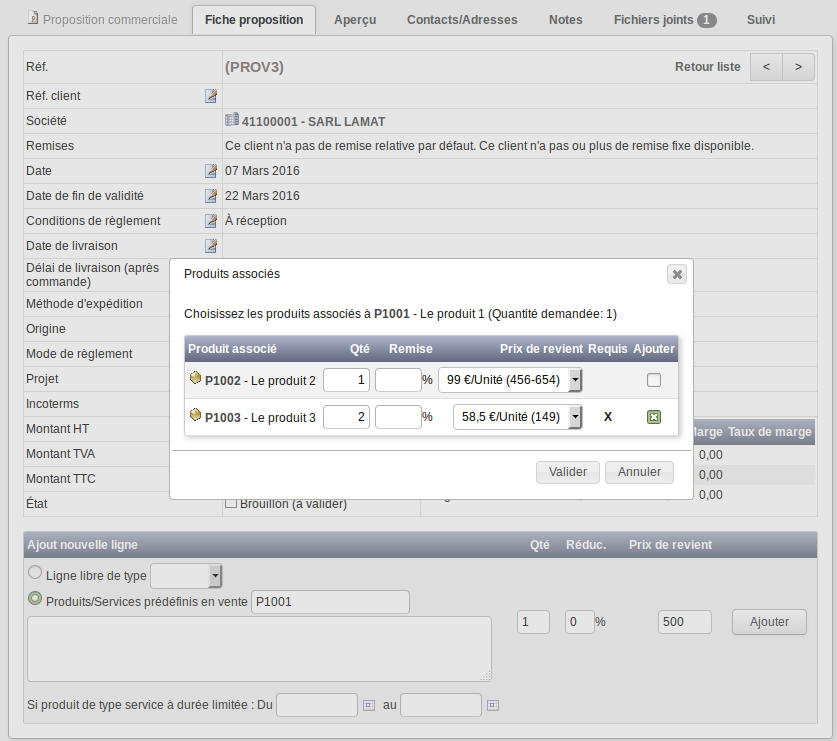Click the Qté field for P1003
Viewport: 837px width, 741px height.
pos(346,417)
